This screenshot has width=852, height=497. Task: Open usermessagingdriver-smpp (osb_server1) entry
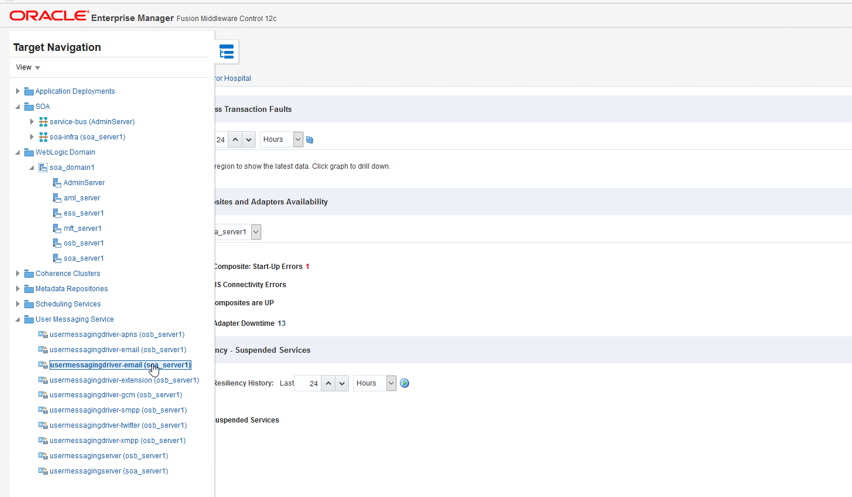coord(118,410)
